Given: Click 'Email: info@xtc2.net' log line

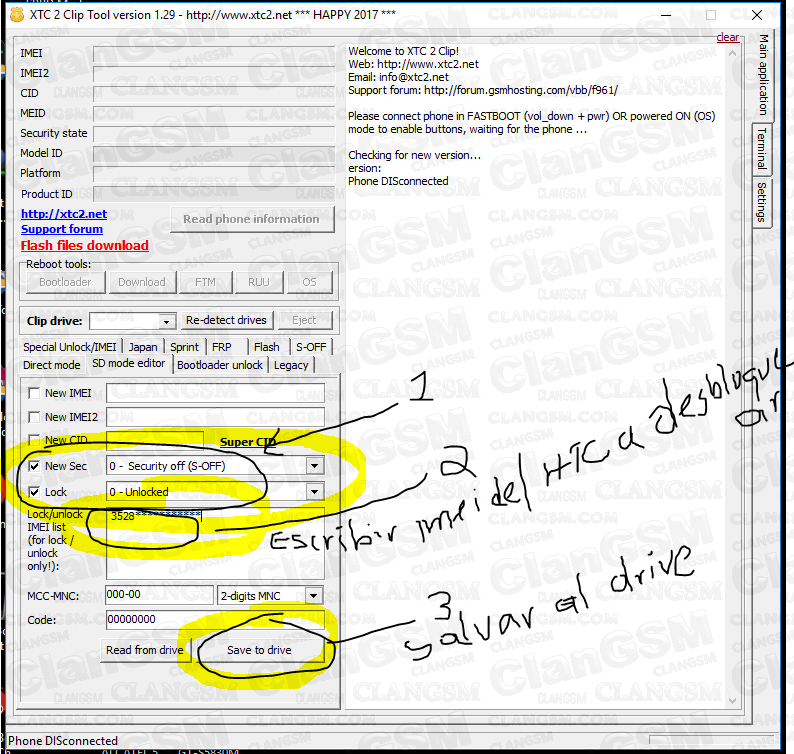Looking at the screenshot, I should [399, 77].
